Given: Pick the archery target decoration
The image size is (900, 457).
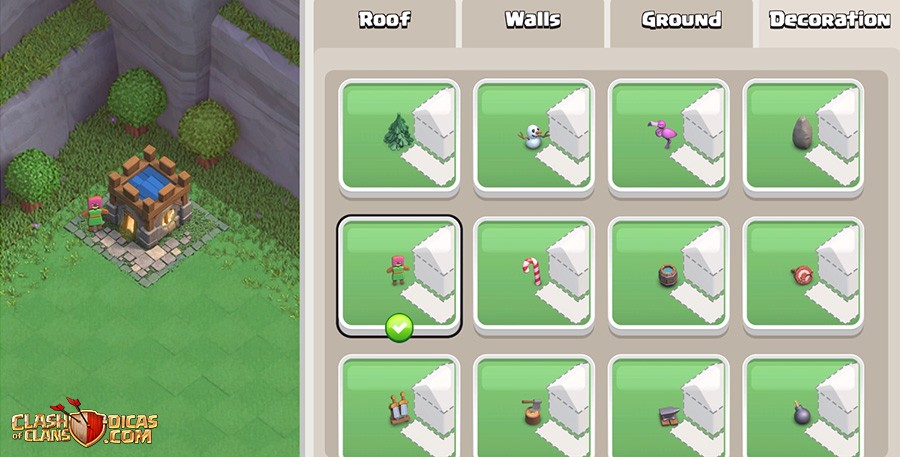Looking at the screenshot, I should click(804, 275).
